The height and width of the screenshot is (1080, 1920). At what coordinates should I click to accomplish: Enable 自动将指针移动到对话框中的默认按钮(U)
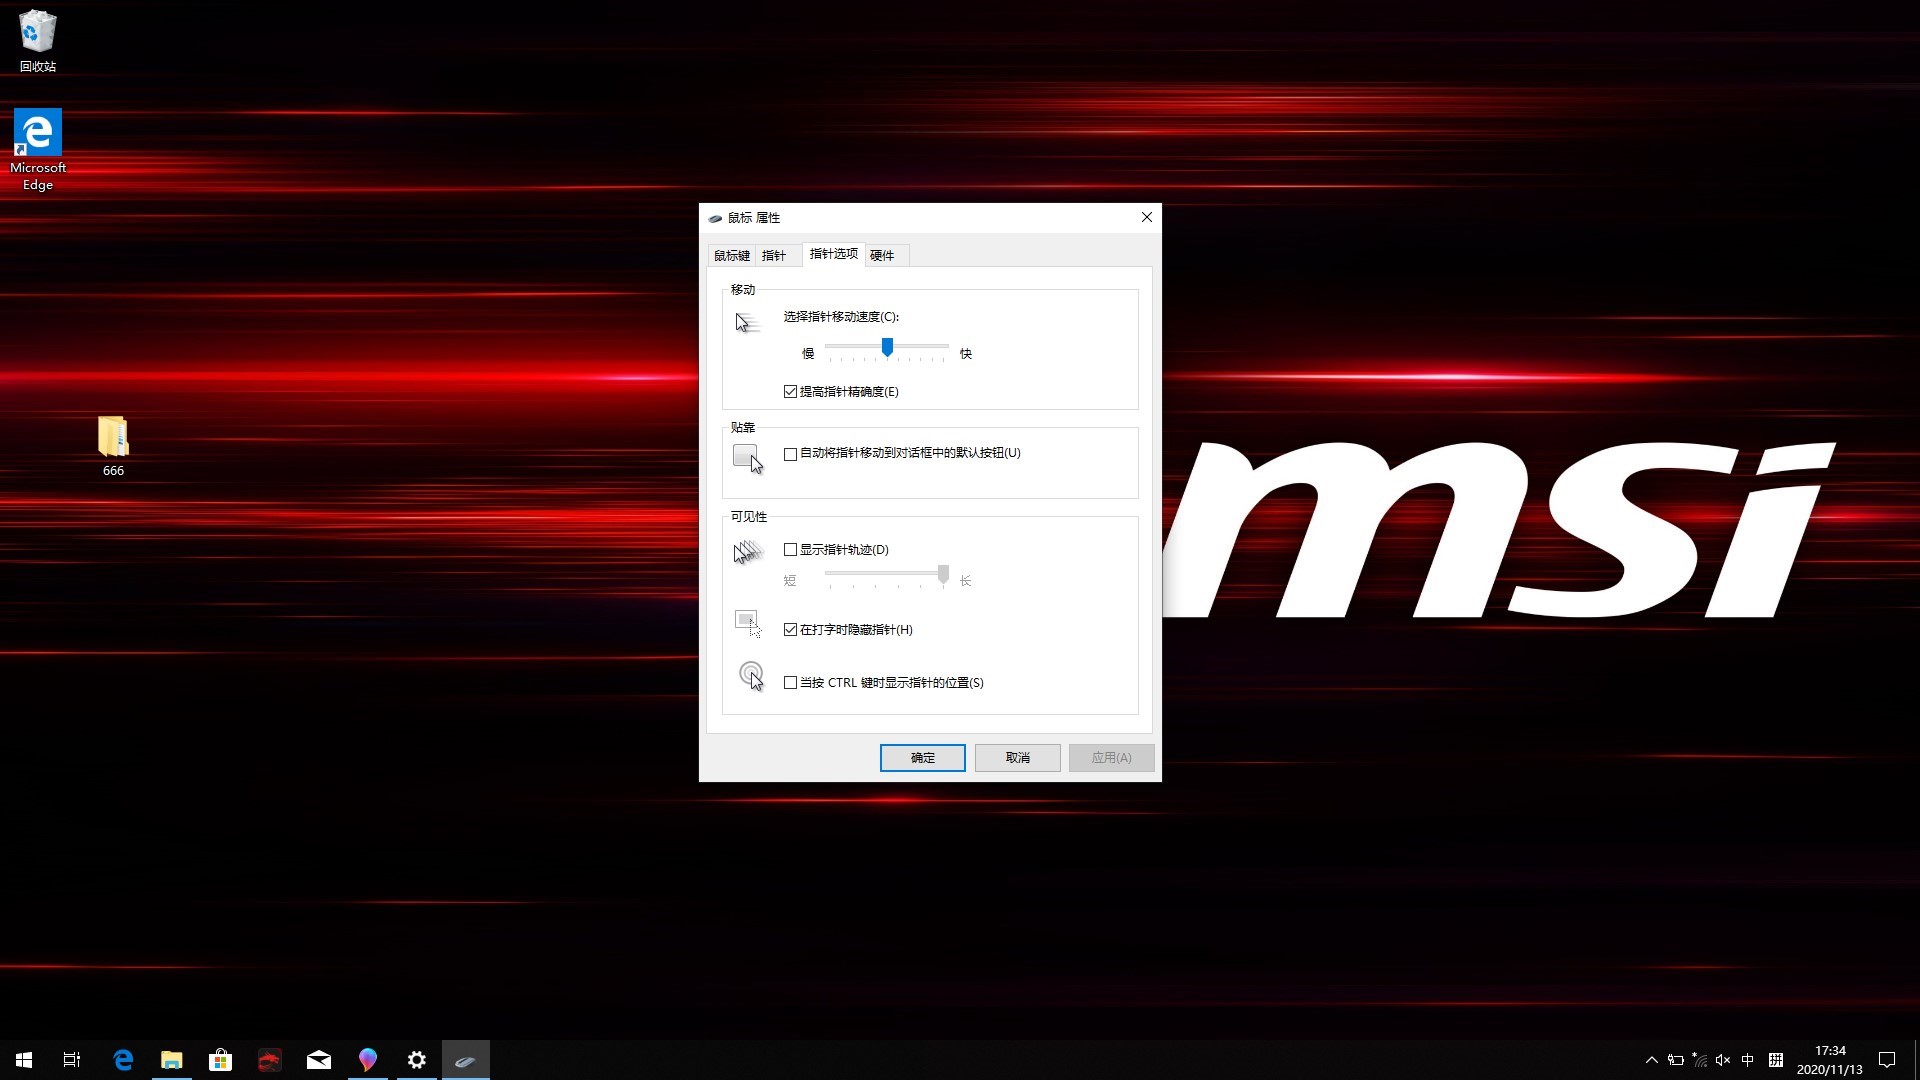coord(902,453)
